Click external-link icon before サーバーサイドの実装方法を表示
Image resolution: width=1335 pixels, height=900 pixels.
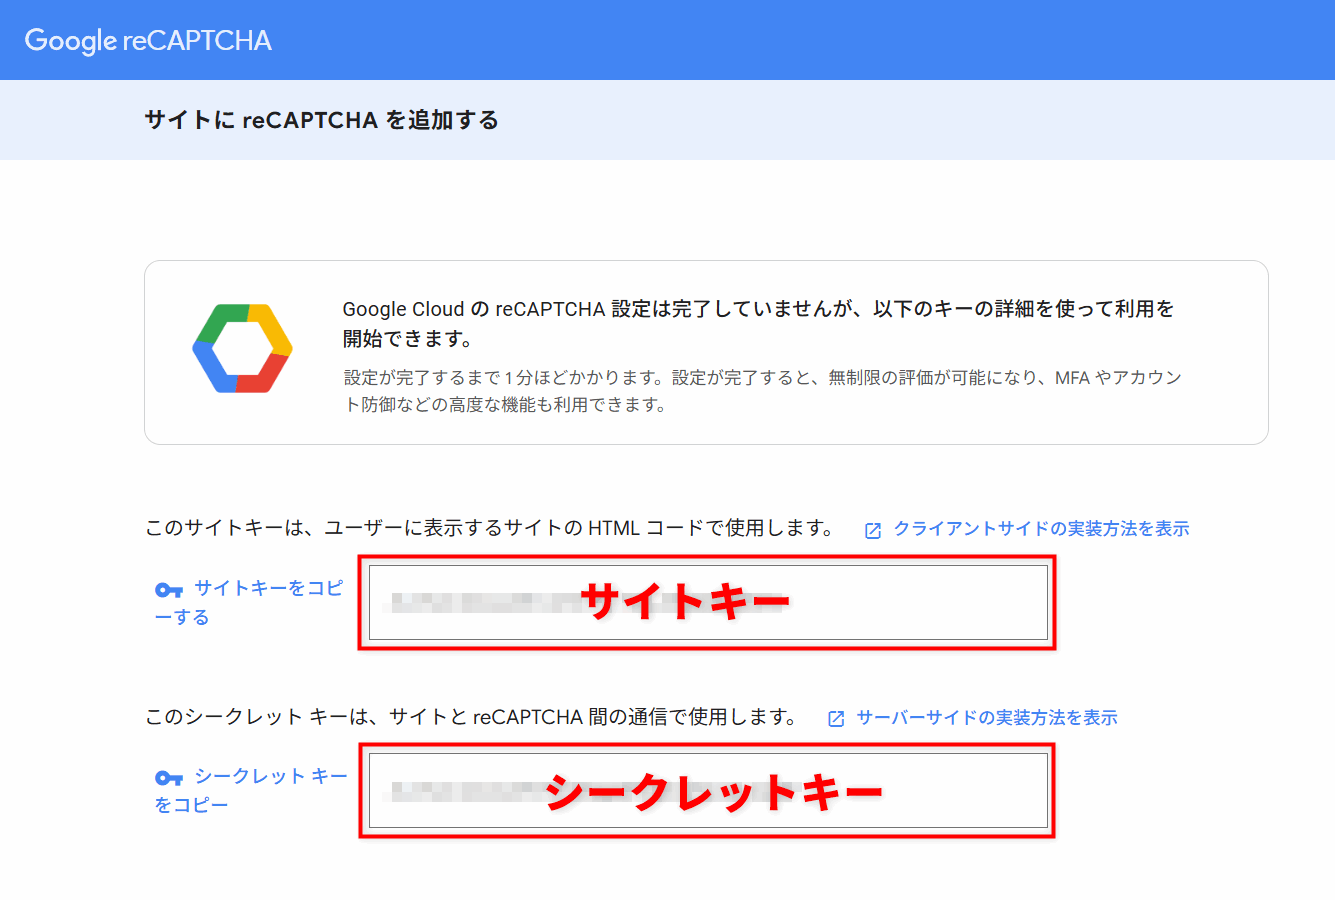[x=836, y=719]
